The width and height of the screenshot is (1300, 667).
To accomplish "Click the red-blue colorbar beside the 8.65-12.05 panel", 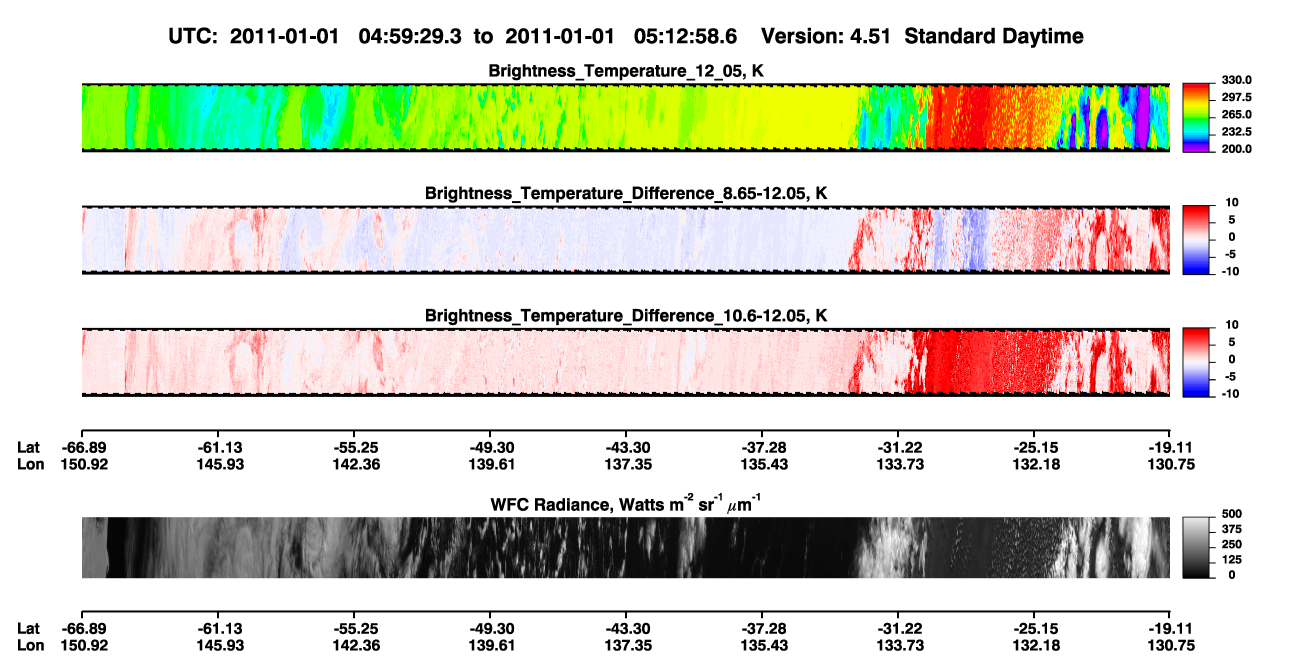I will pyautogui.click(x=1196, y=240).
